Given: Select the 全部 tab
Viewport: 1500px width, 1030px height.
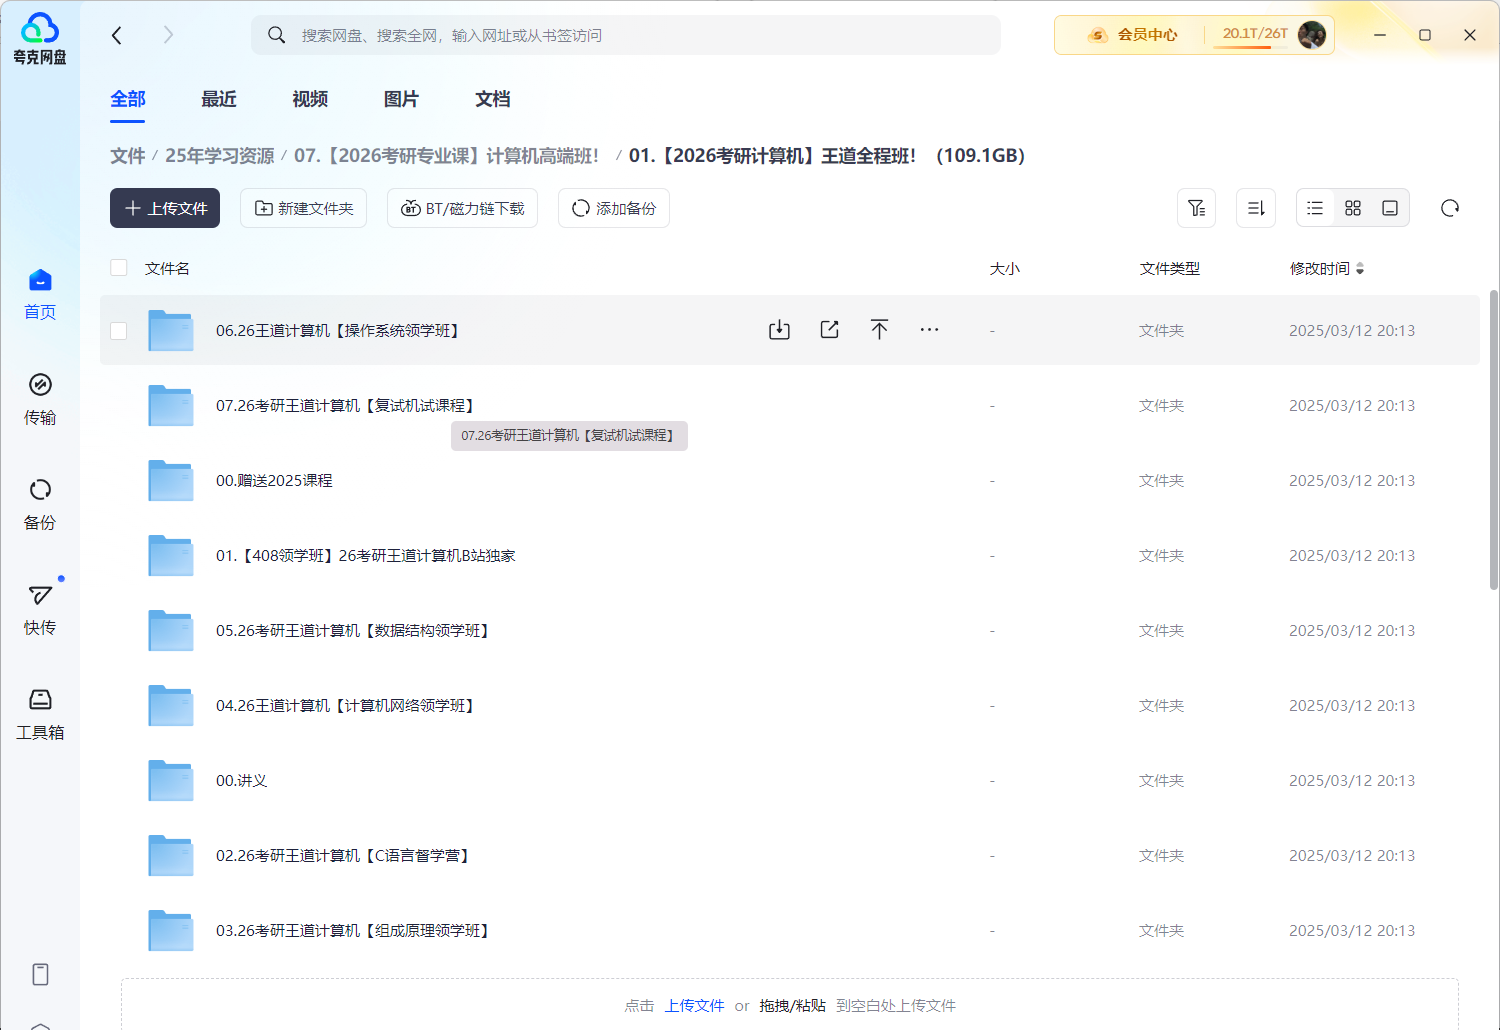Looking at the screenshot, I should click(x=128, y=99).
